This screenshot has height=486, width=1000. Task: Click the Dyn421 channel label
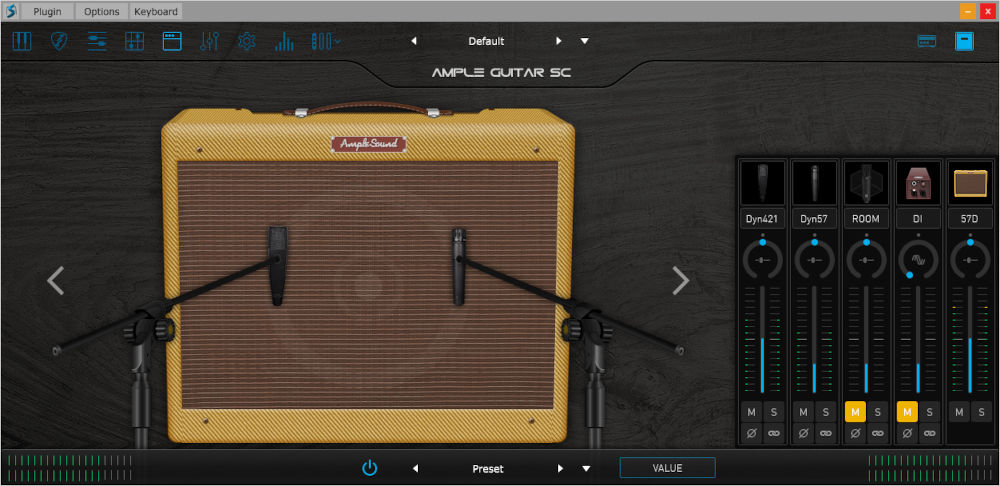pyautogui.click(x=763, y=219)
